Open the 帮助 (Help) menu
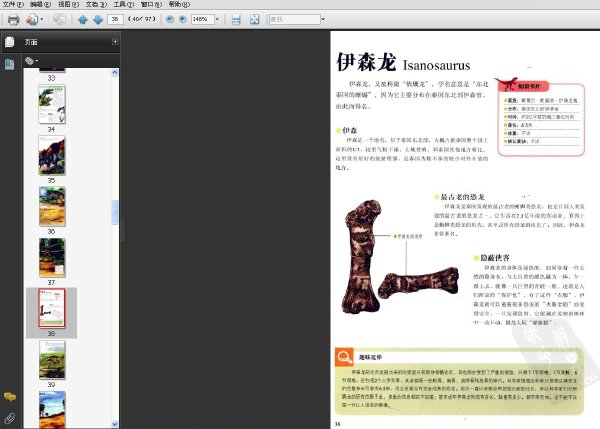The width and height of the screenshot is (600, 429). point(179,4)
